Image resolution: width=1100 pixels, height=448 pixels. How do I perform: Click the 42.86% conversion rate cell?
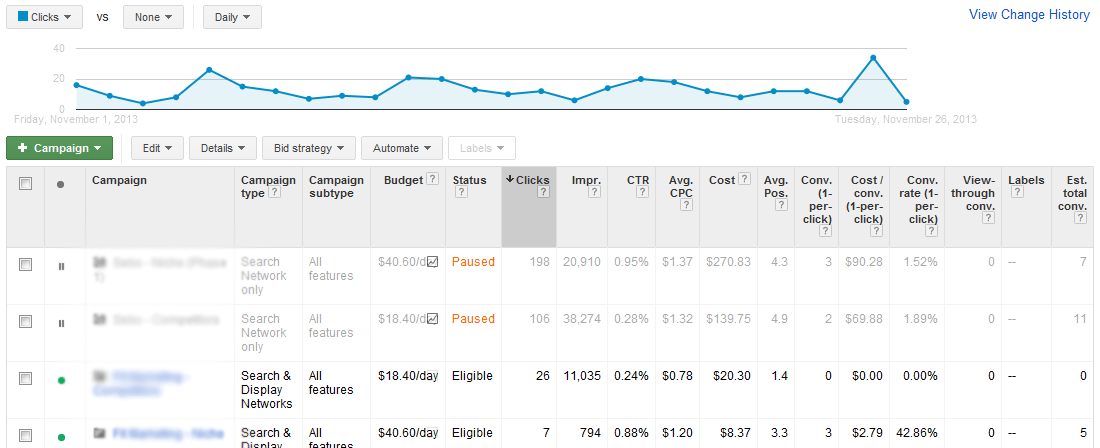tap(915, 433)
